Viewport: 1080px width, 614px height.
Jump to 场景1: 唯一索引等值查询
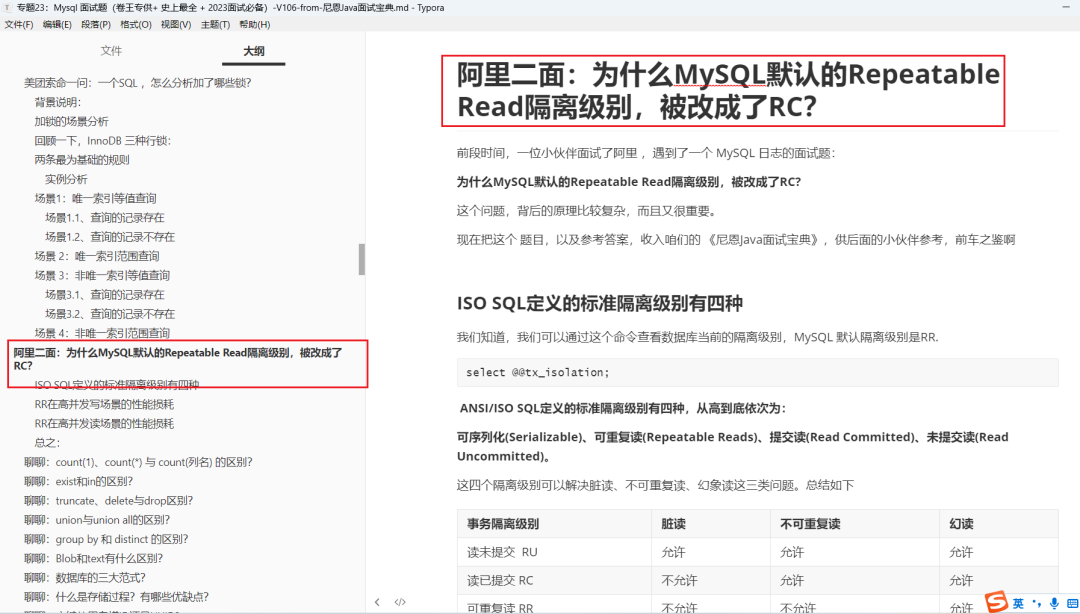click(x=96, y=198)
